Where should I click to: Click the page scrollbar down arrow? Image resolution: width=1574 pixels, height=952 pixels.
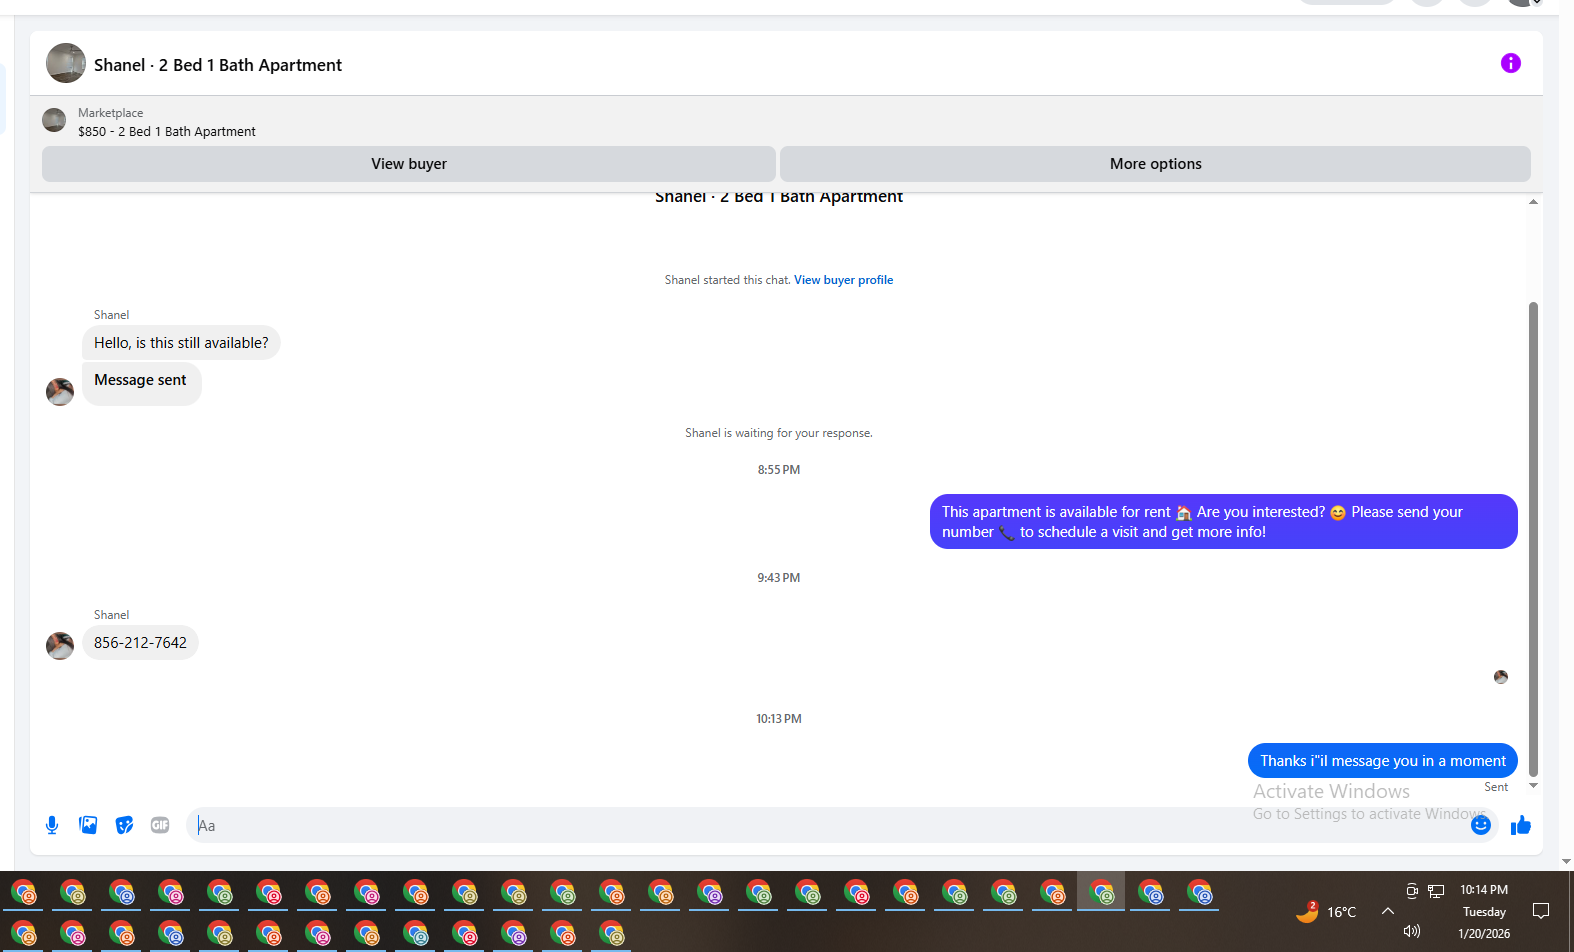click(x=1566, y=861)
